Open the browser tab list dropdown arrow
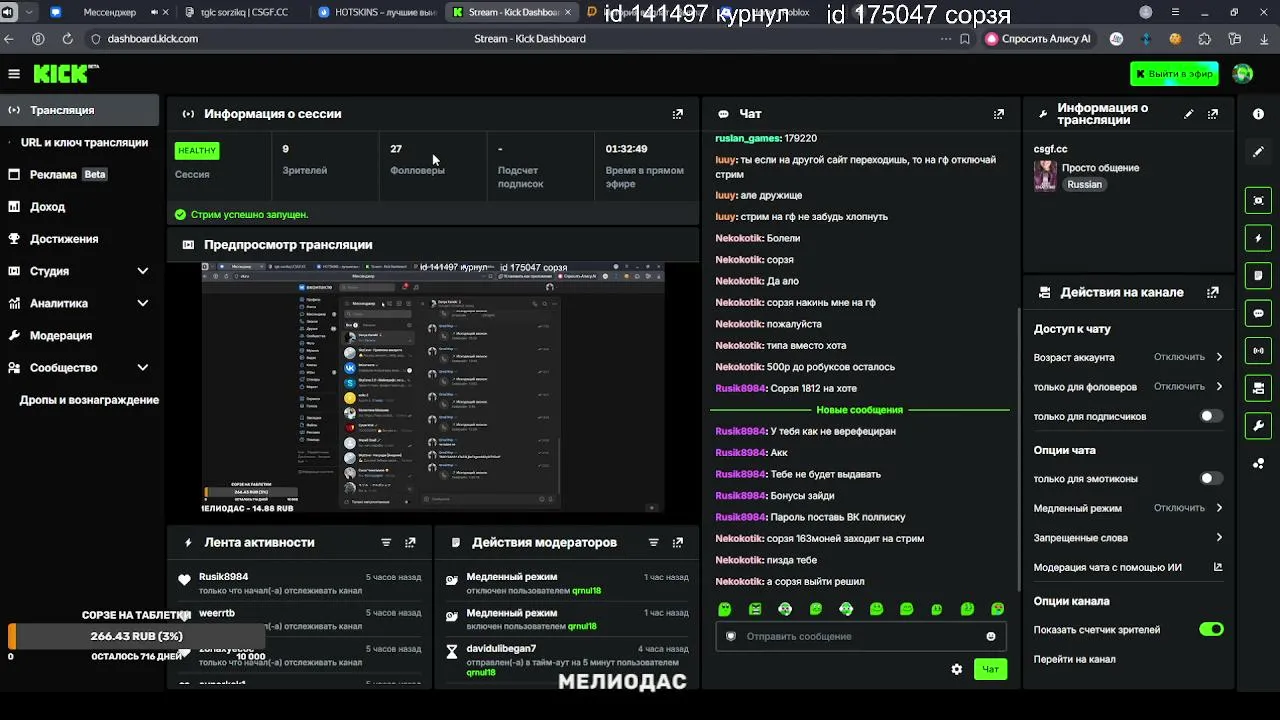The height and width of the screenshot is (720, 1280). point(28,12)
